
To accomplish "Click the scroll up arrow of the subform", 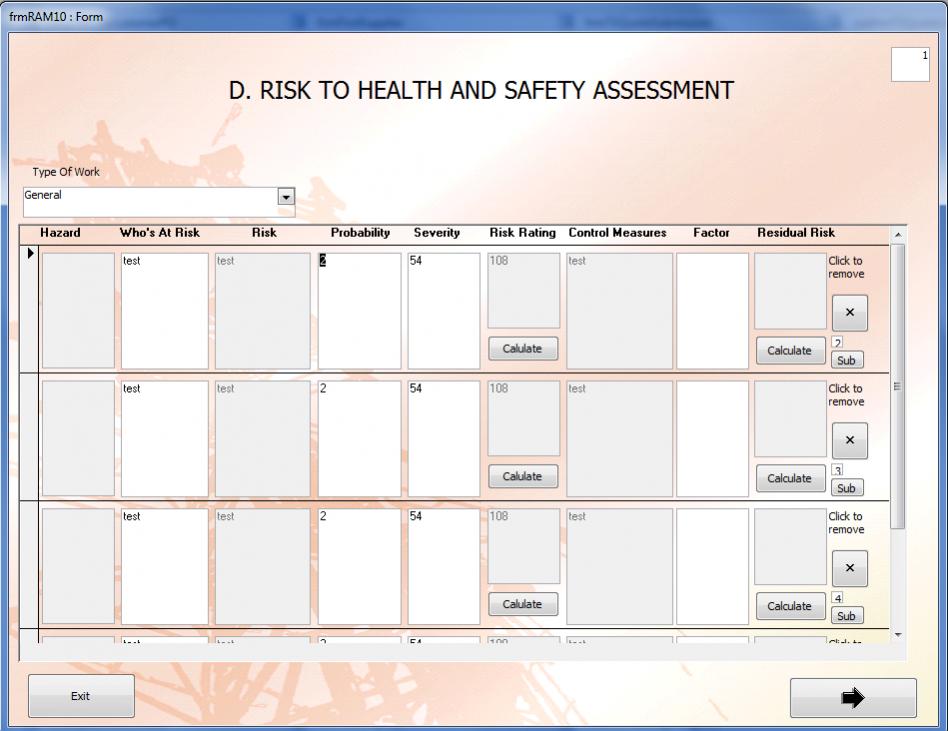I will click(x=898, y=235).
